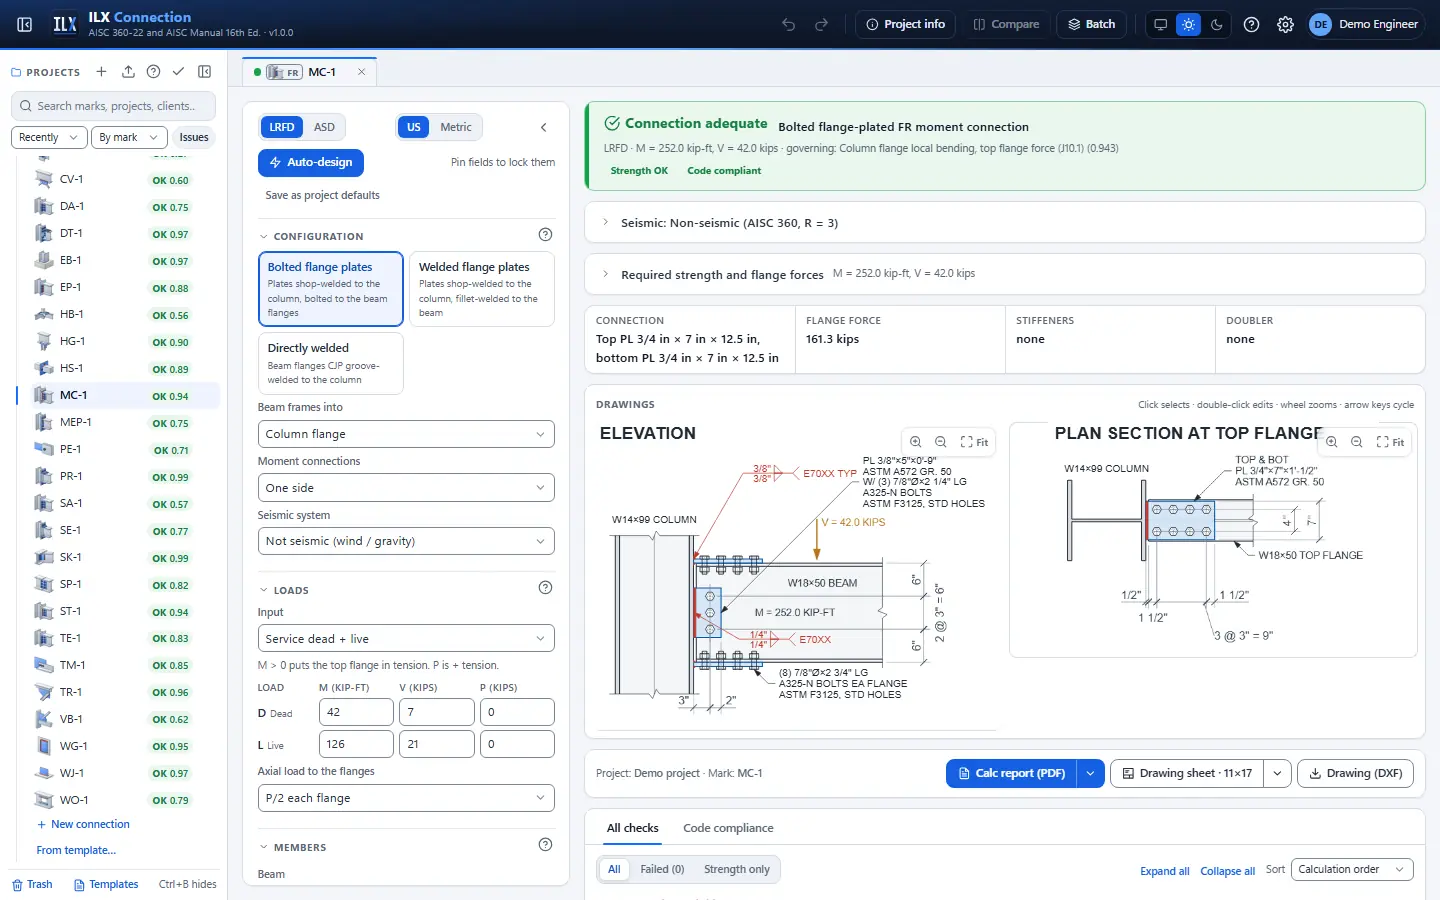Open the Sort order dropdown
Screen dimensions: 1440x900
click(x=1352, y=870)
